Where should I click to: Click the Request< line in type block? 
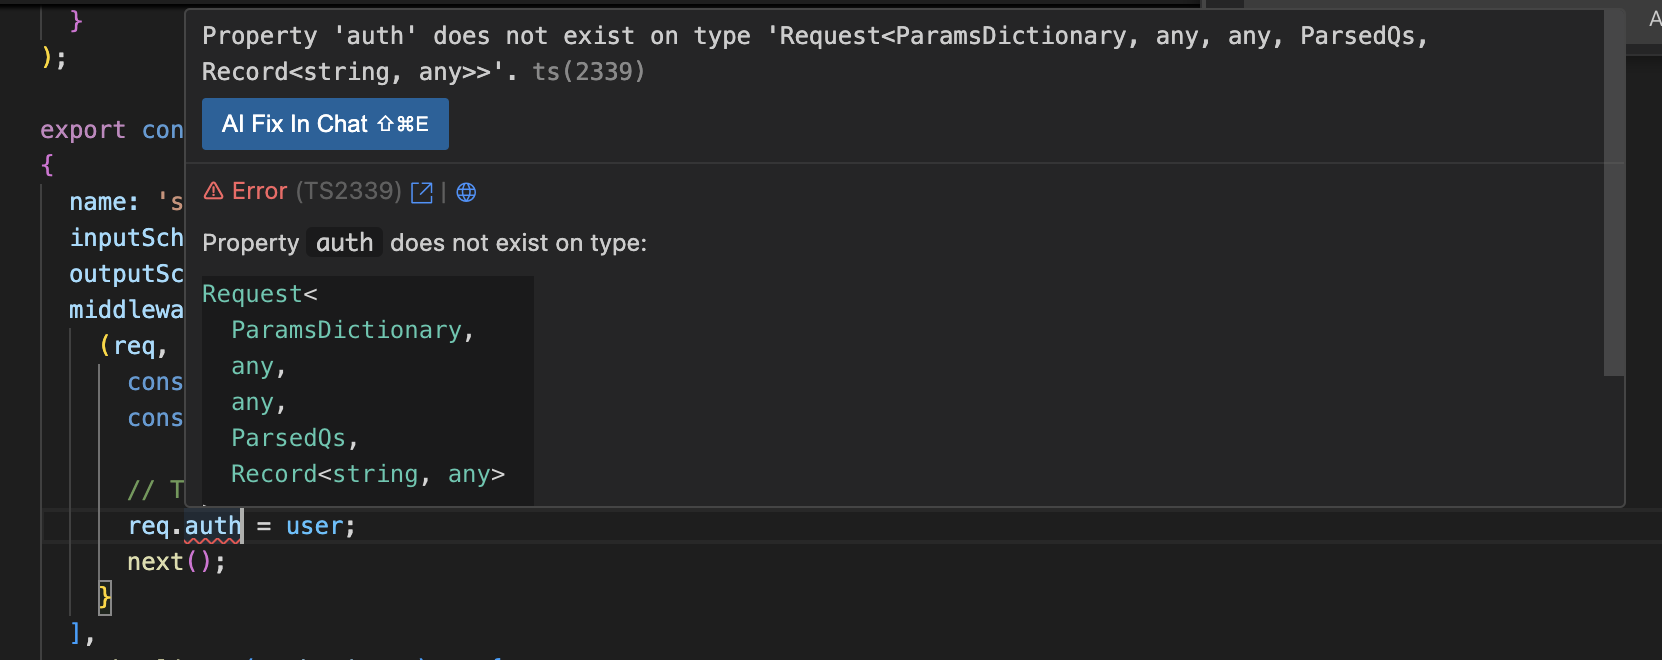point(259,294)
